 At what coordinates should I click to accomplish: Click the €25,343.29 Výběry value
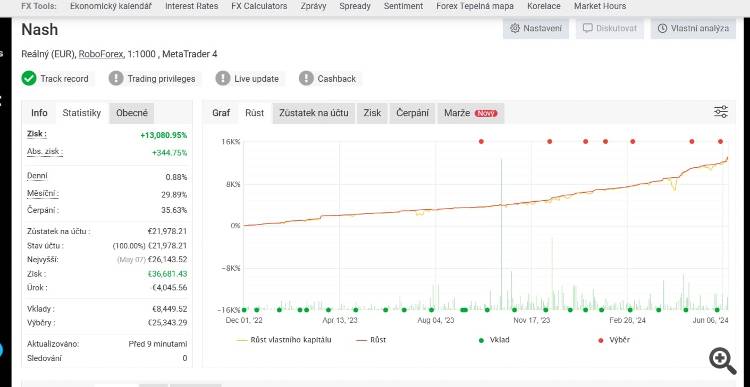[x=167, y=323]
